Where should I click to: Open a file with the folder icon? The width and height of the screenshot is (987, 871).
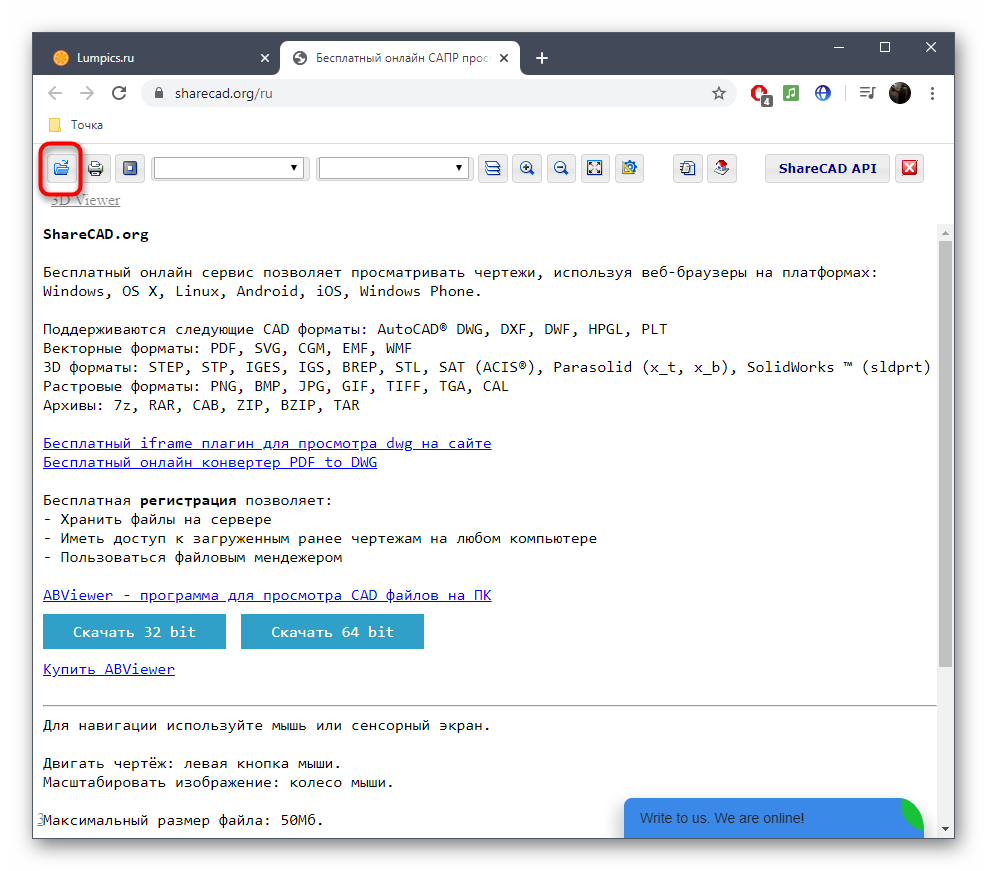[61, 168]
